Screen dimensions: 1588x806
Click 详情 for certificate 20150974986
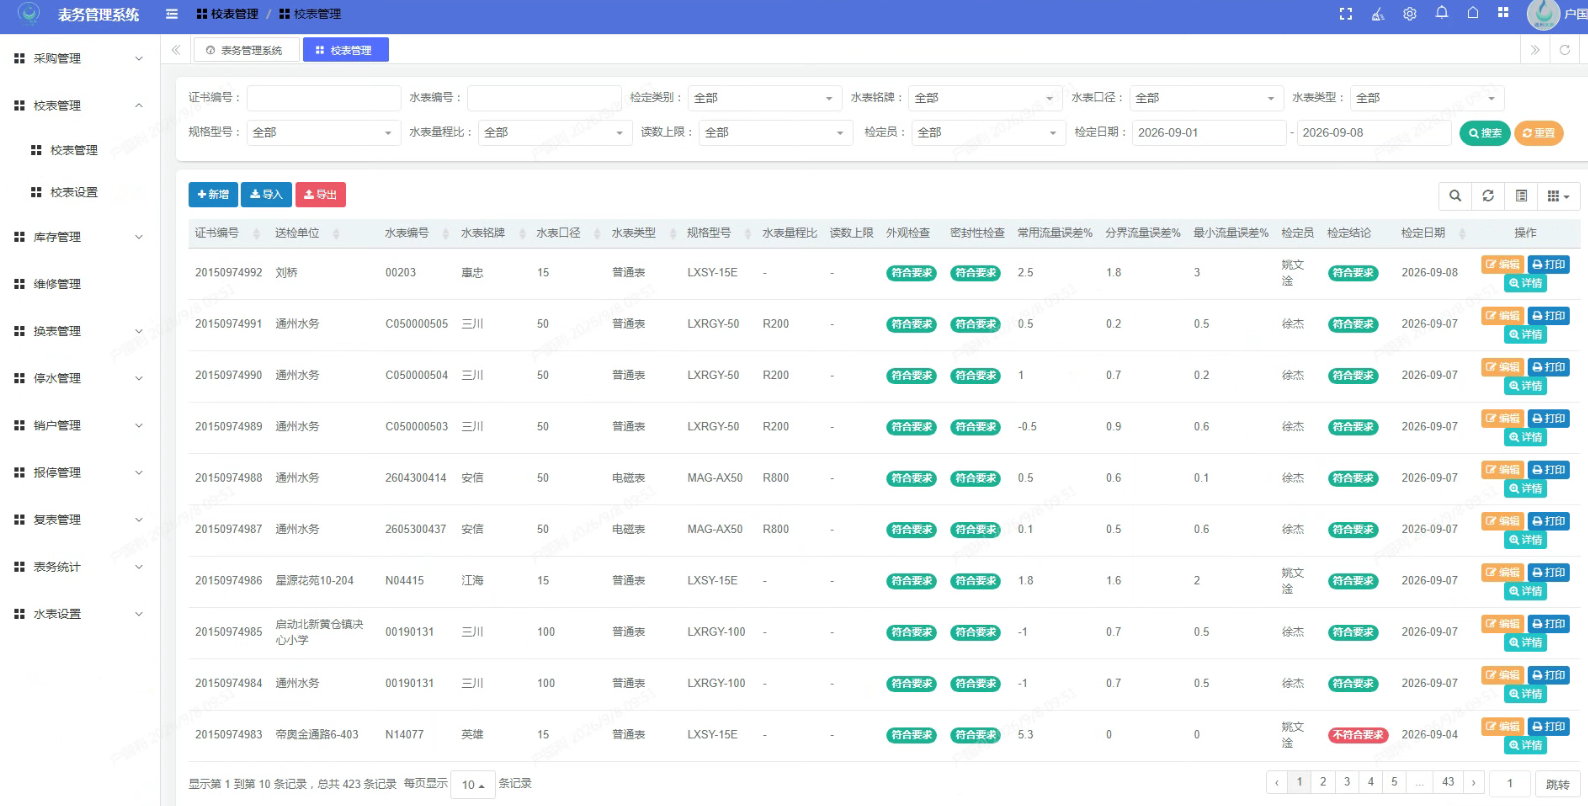[x=1526, y=591]
